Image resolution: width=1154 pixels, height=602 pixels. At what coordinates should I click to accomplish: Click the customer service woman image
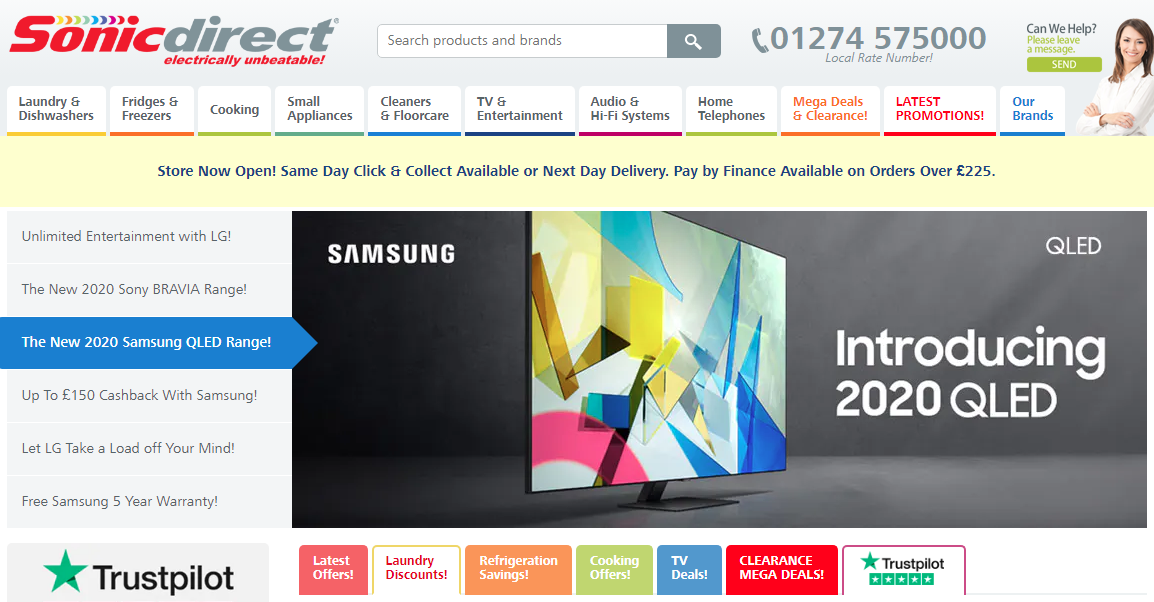pos(1116,77)
